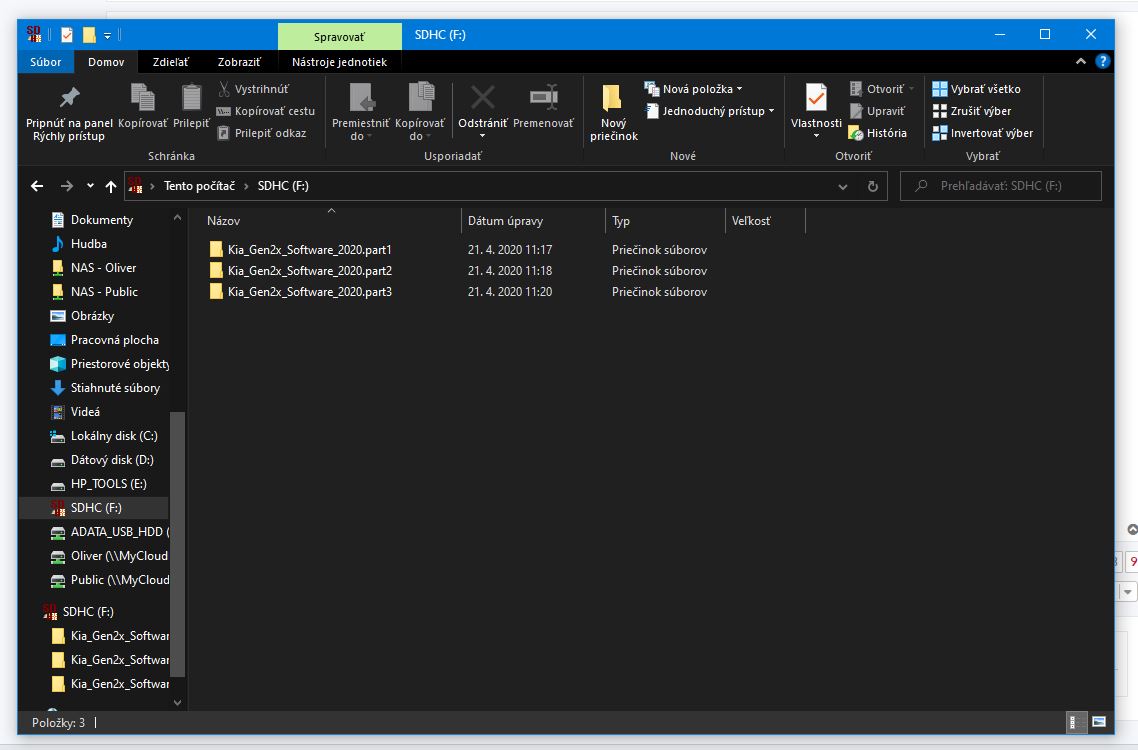Navigate back with the left arrow

point(37,186)
